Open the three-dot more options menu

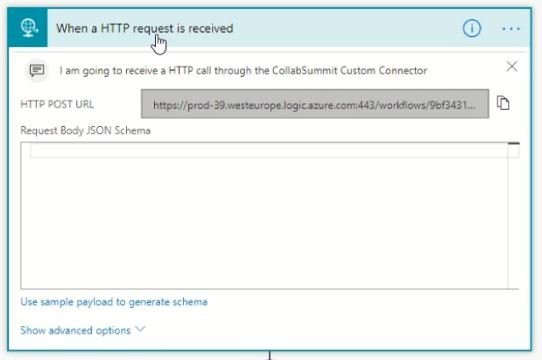[511, 29]
